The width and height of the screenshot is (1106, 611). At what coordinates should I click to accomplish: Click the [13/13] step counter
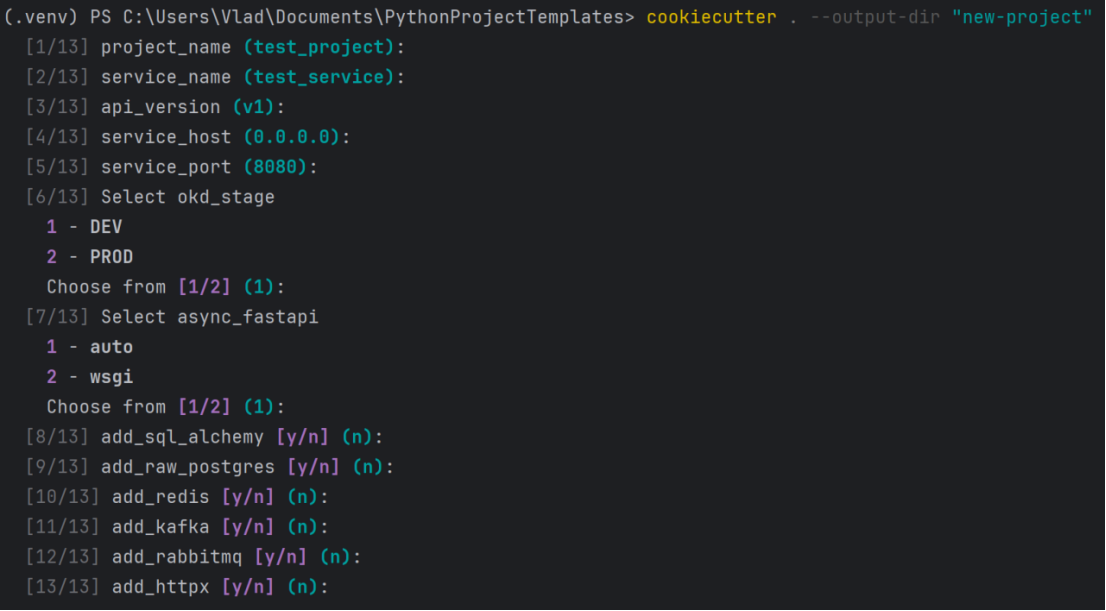(63, 587)
